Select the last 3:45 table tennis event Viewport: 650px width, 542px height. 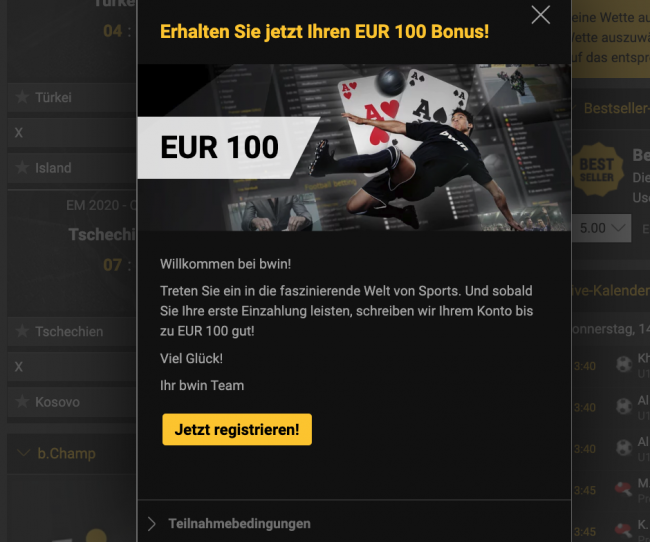[623, 530]
